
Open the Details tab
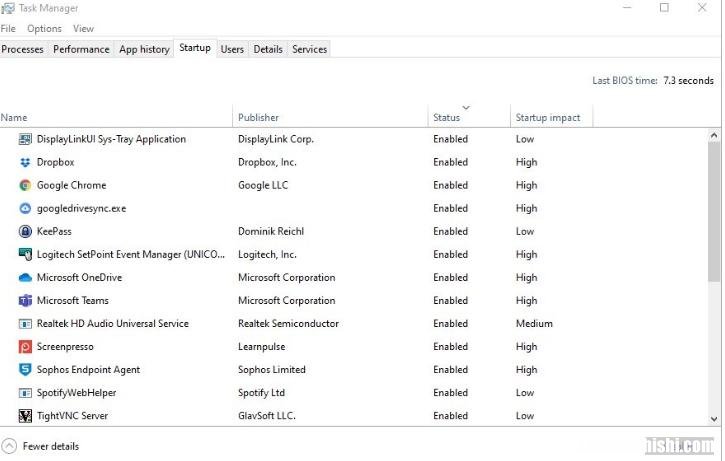tap(268, 49)
